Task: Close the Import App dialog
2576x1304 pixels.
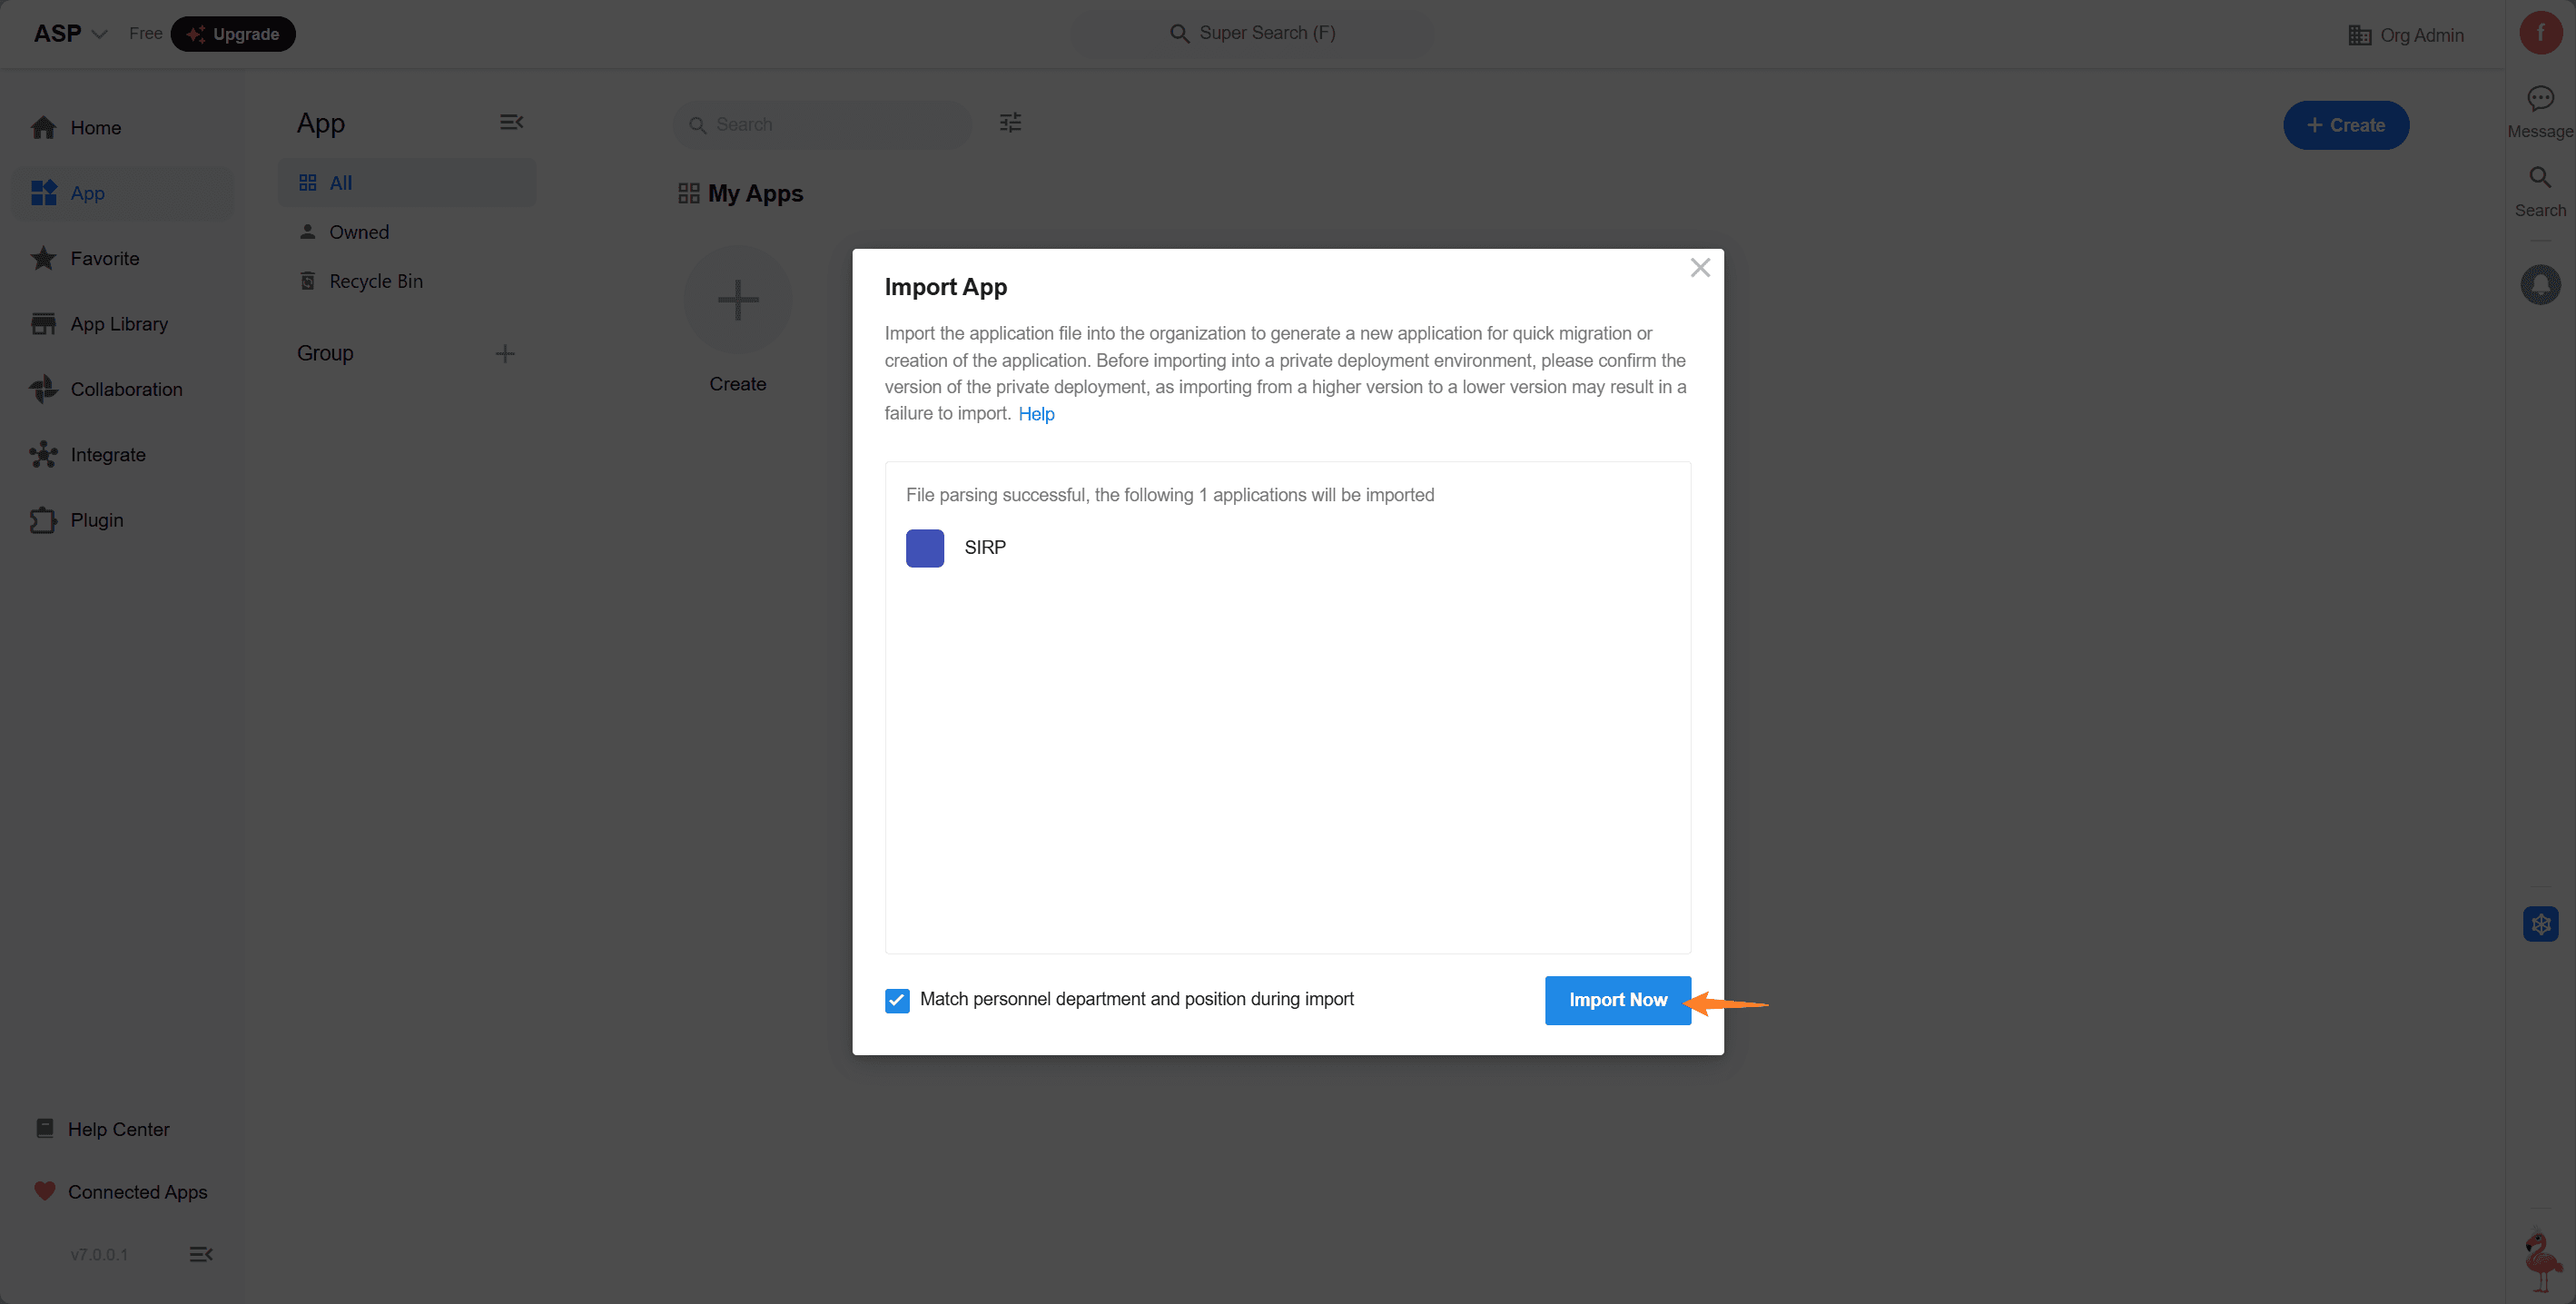Action: coord(1699,268)
